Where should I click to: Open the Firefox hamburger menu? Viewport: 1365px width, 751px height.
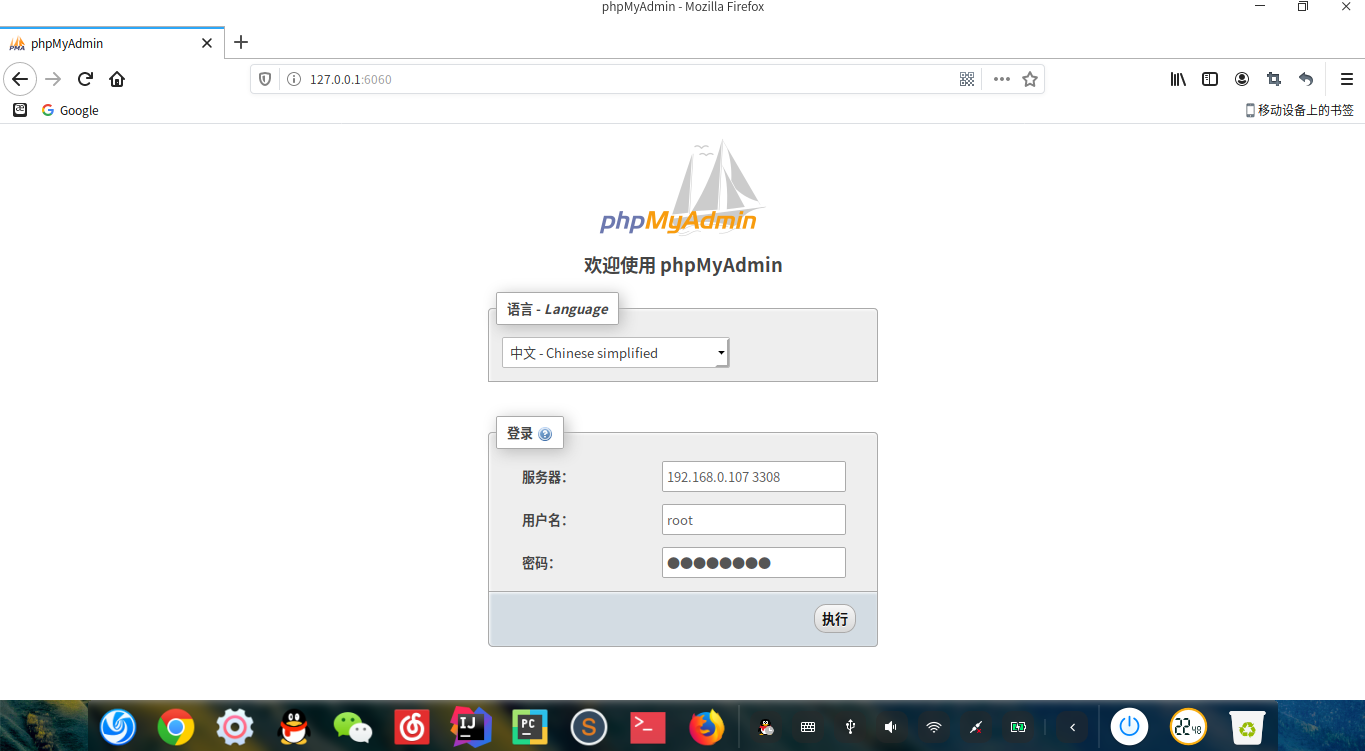tap(1346, 79)
